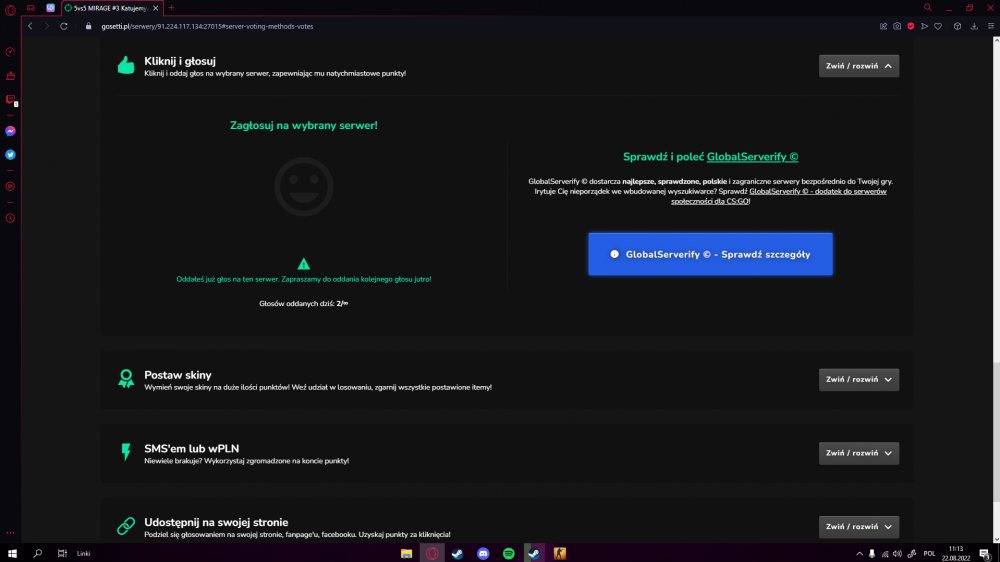This screenshot has height=562, width=1000.
Task: Open Twitter in the sidebar
Action: (10, 154)
